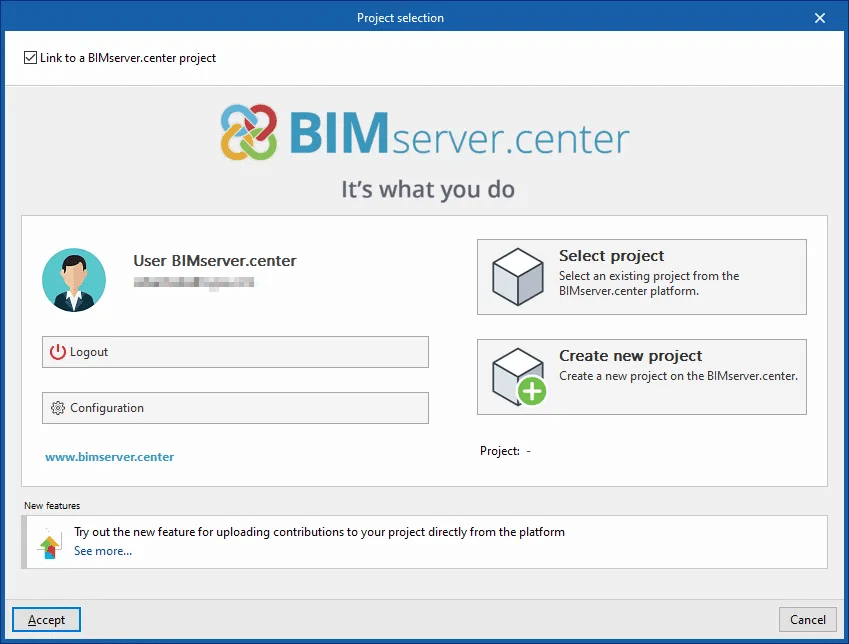Screen dimensions: 849x644
Task: Close the Project selection dialog
Action: click(x=820, y=18)
